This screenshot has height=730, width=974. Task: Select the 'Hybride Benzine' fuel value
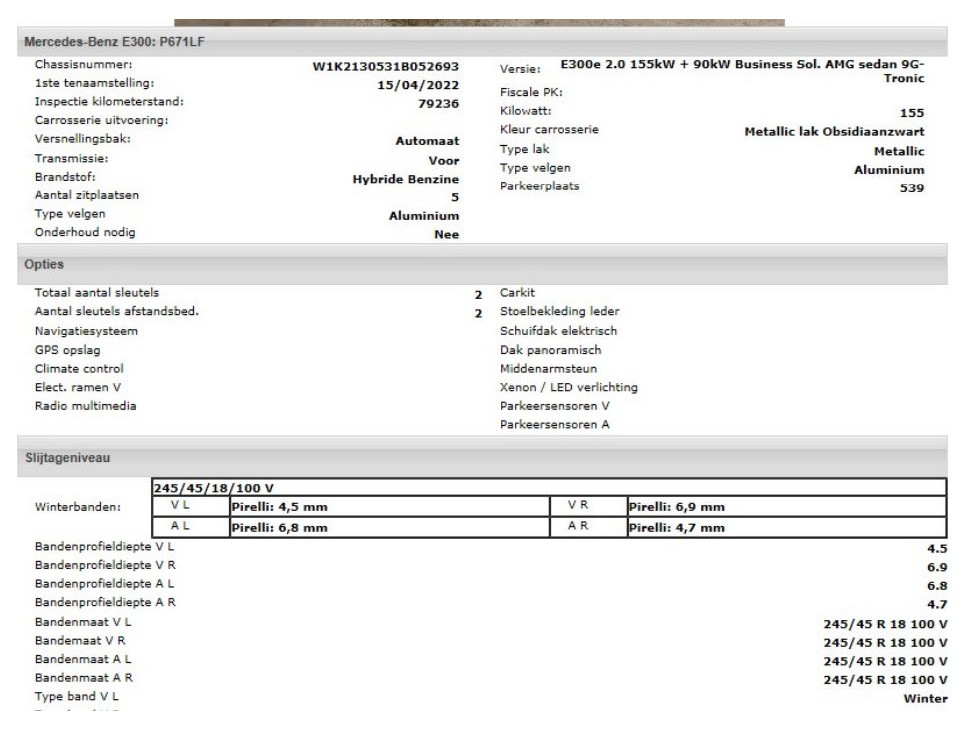406,180
